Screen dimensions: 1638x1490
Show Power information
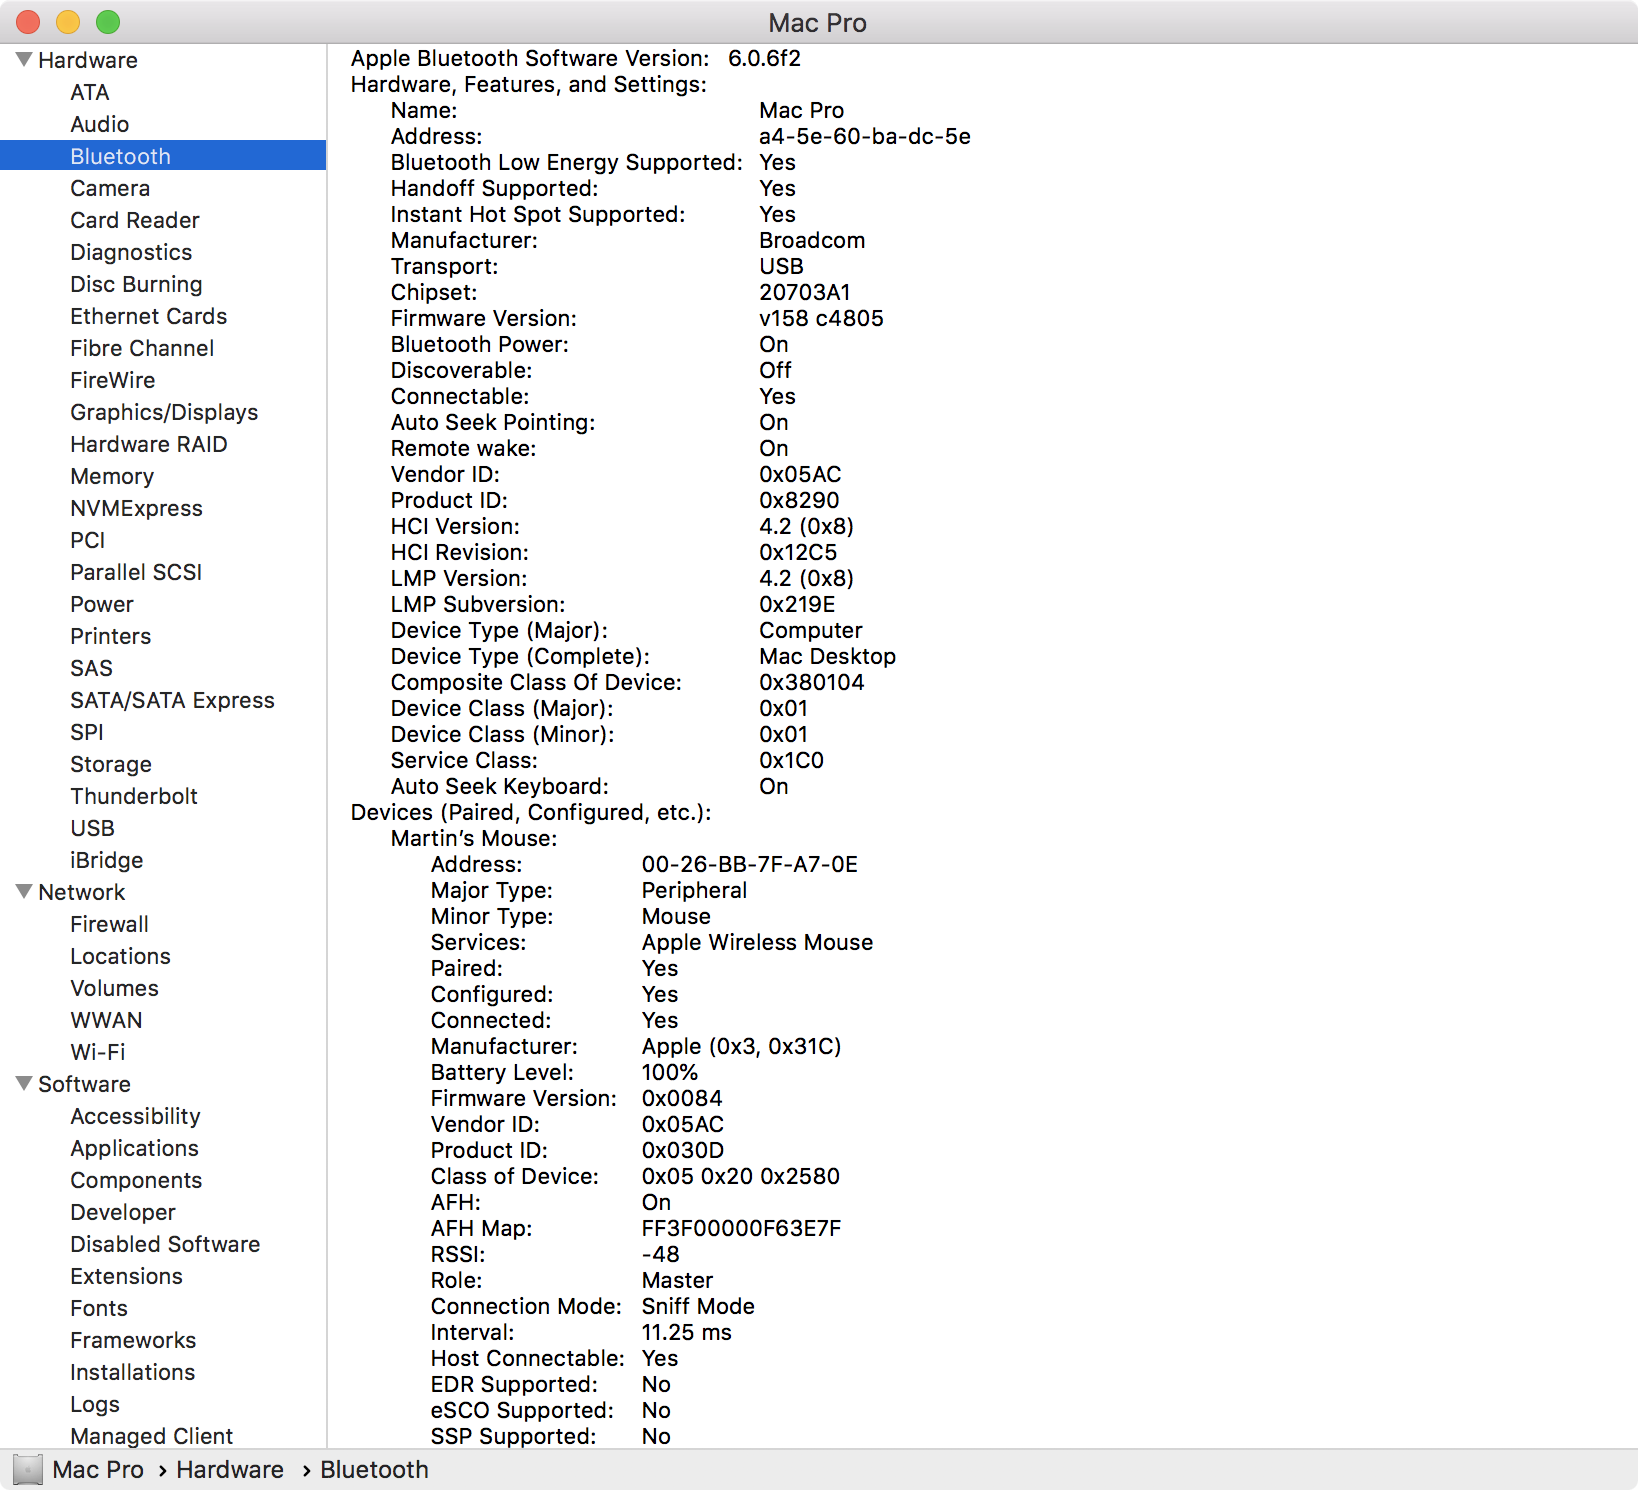[x=102, y=604]
